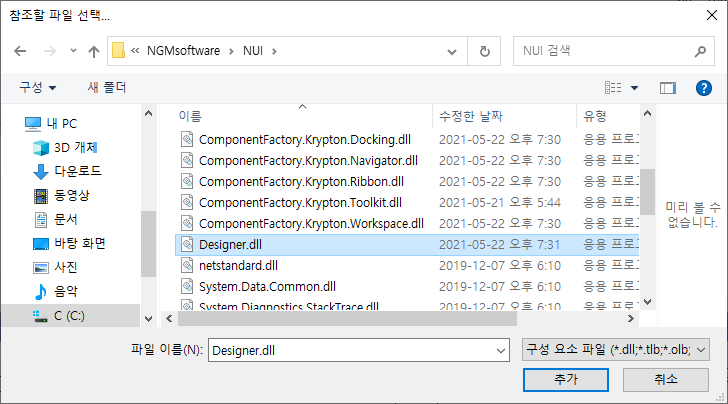Screen dimensions: 728x404
Task: Select ComponentFactory.Krypton.Toolkit.dll file
Action: coord(300,202)
